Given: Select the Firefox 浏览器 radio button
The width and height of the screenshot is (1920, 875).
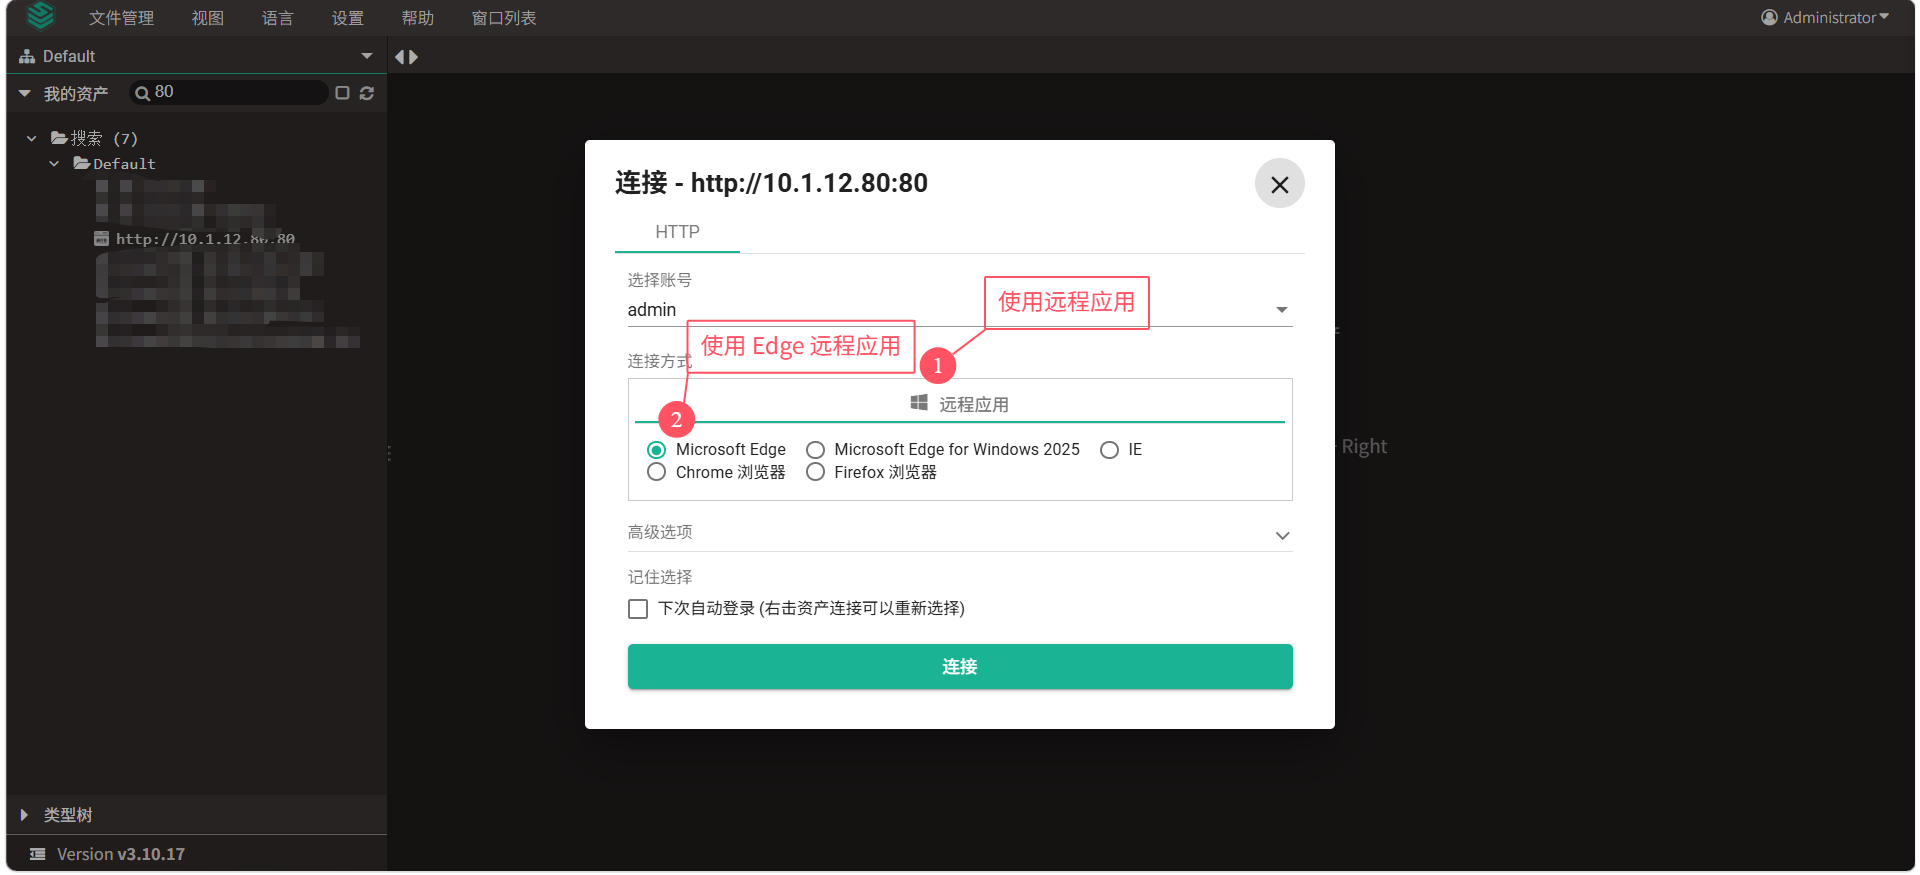Looking at the screenshot, I should (816, 472).
